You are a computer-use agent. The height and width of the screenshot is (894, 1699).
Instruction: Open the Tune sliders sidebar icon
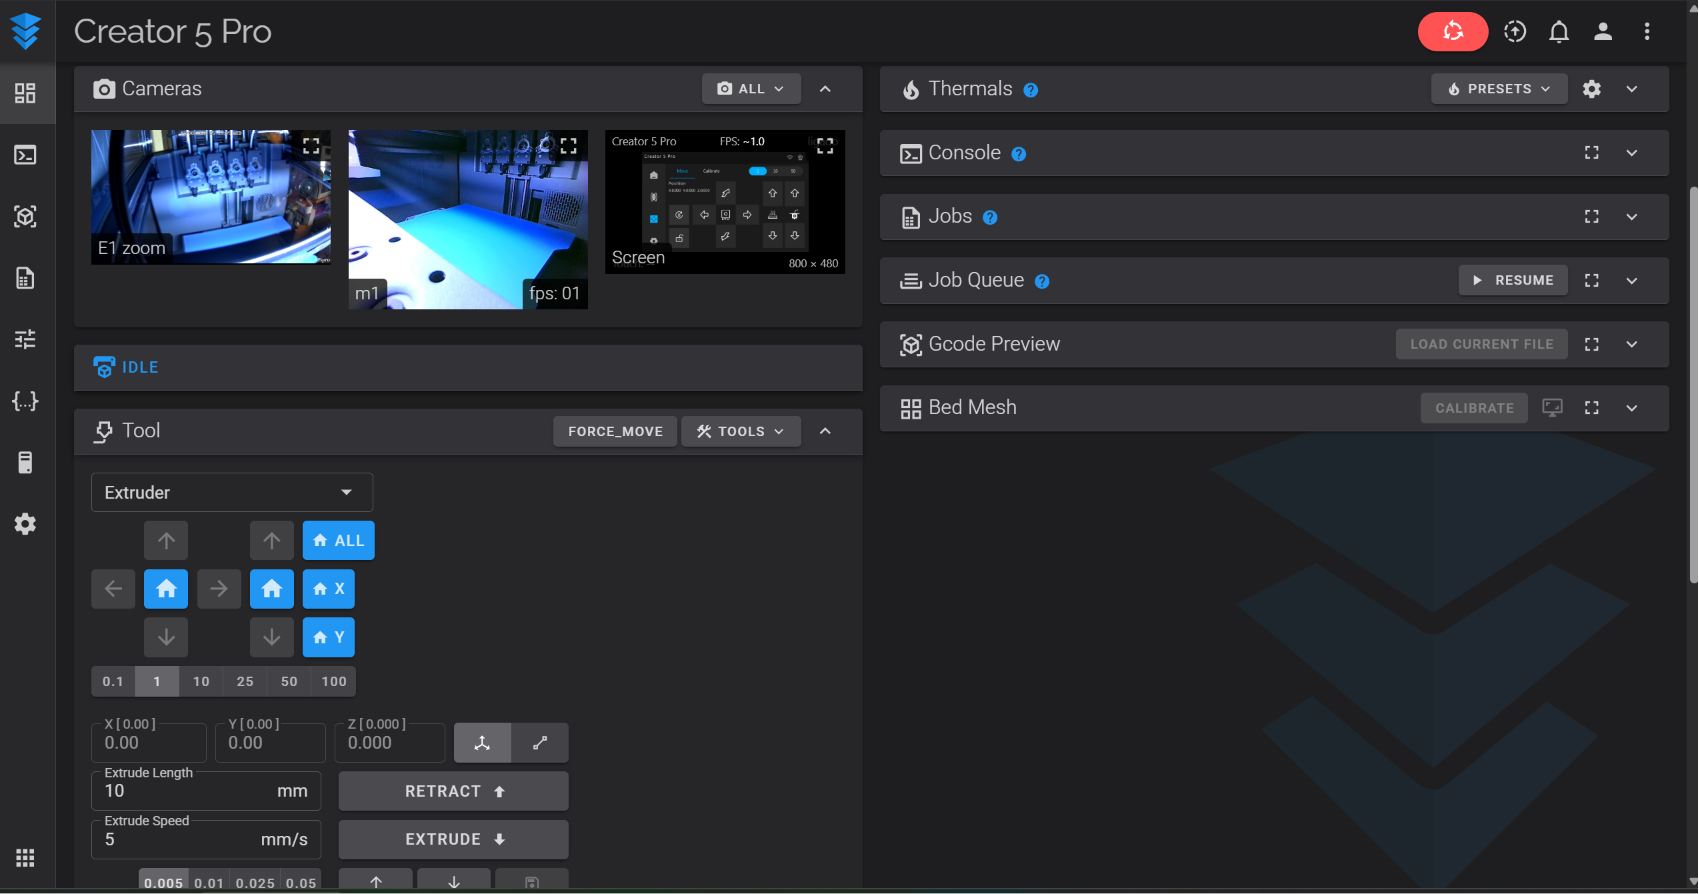coord(25,339)
